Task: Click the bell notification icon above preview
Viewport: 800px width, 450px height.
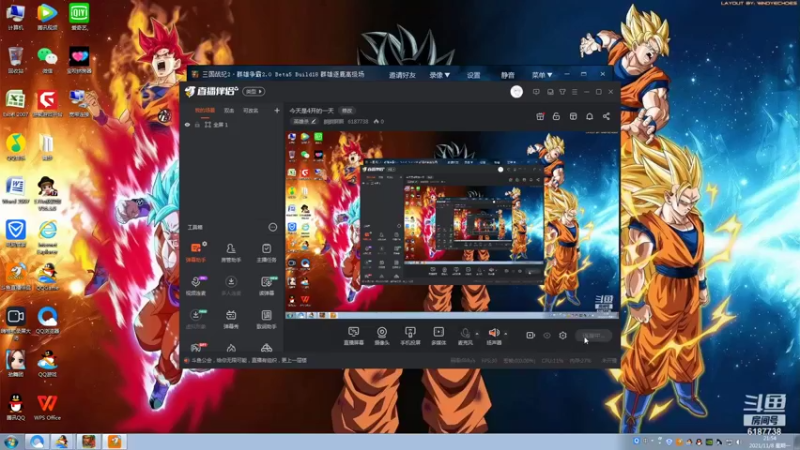Action: (589, 116)
